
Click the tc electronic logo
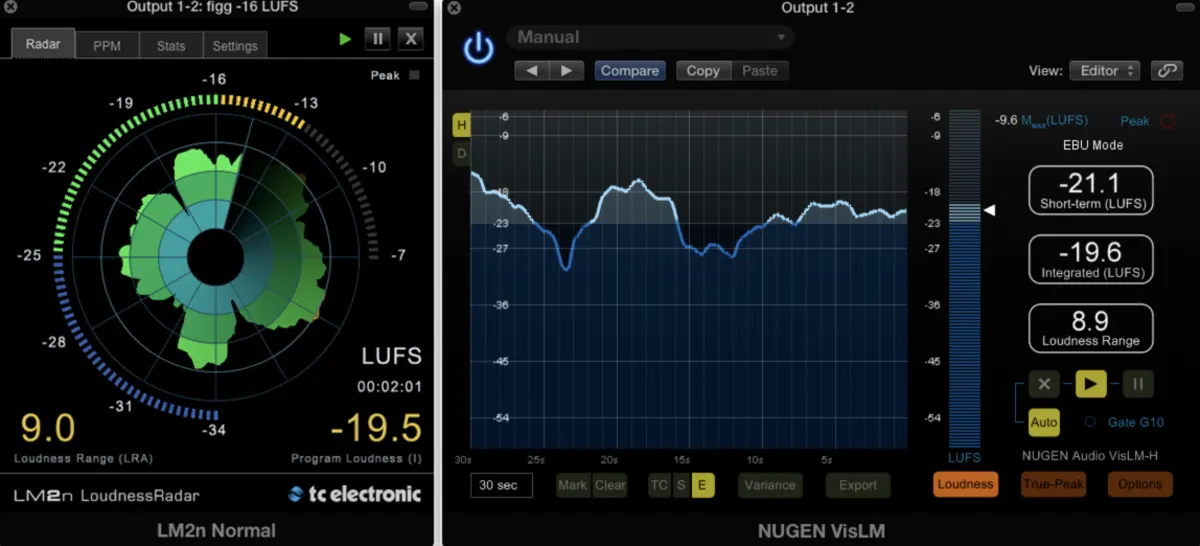coord(355,494)
